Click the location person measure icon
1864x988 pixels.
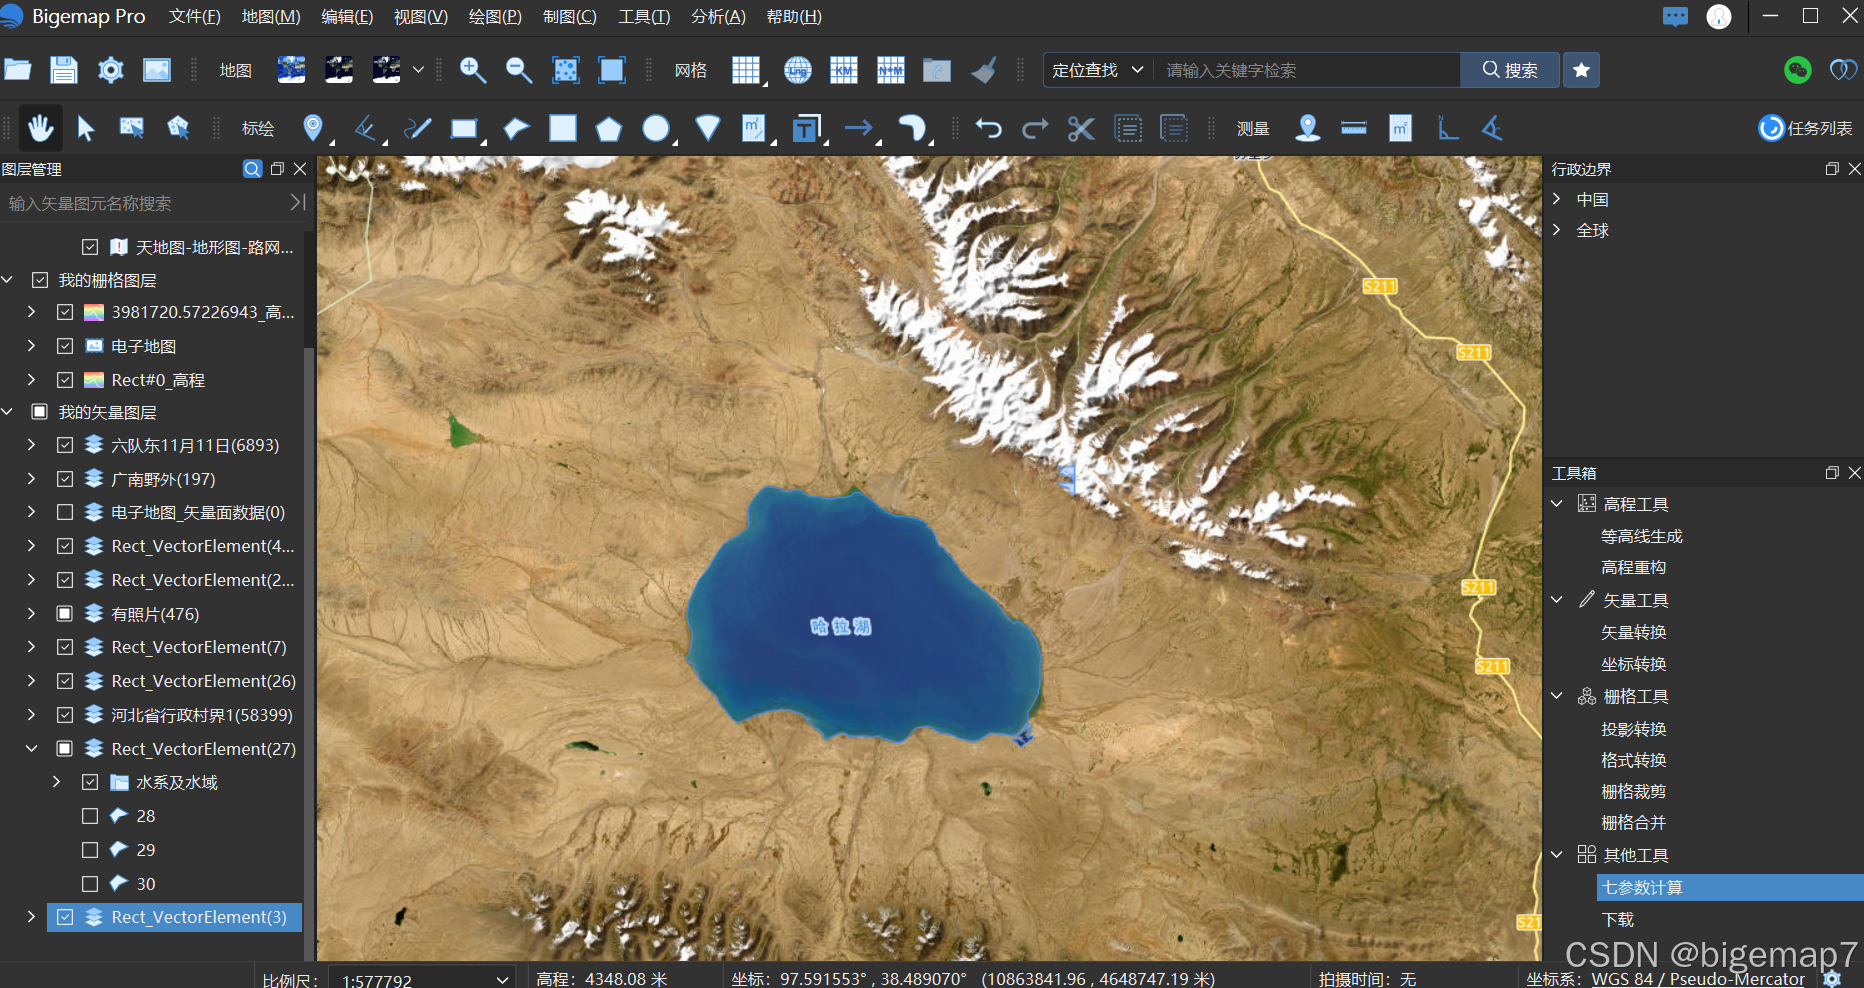coord(1307,128)
